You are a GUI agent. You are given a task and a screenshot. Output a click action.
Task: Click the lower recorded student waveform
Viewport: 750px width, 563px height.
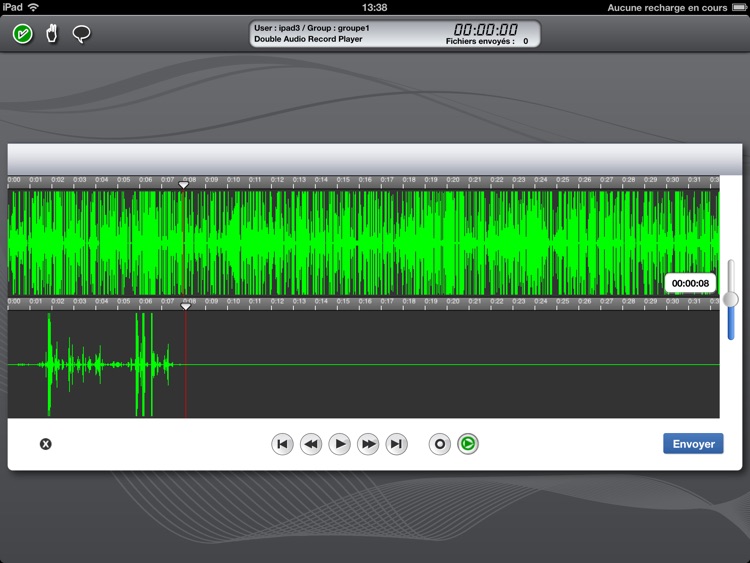click(364, 364)
